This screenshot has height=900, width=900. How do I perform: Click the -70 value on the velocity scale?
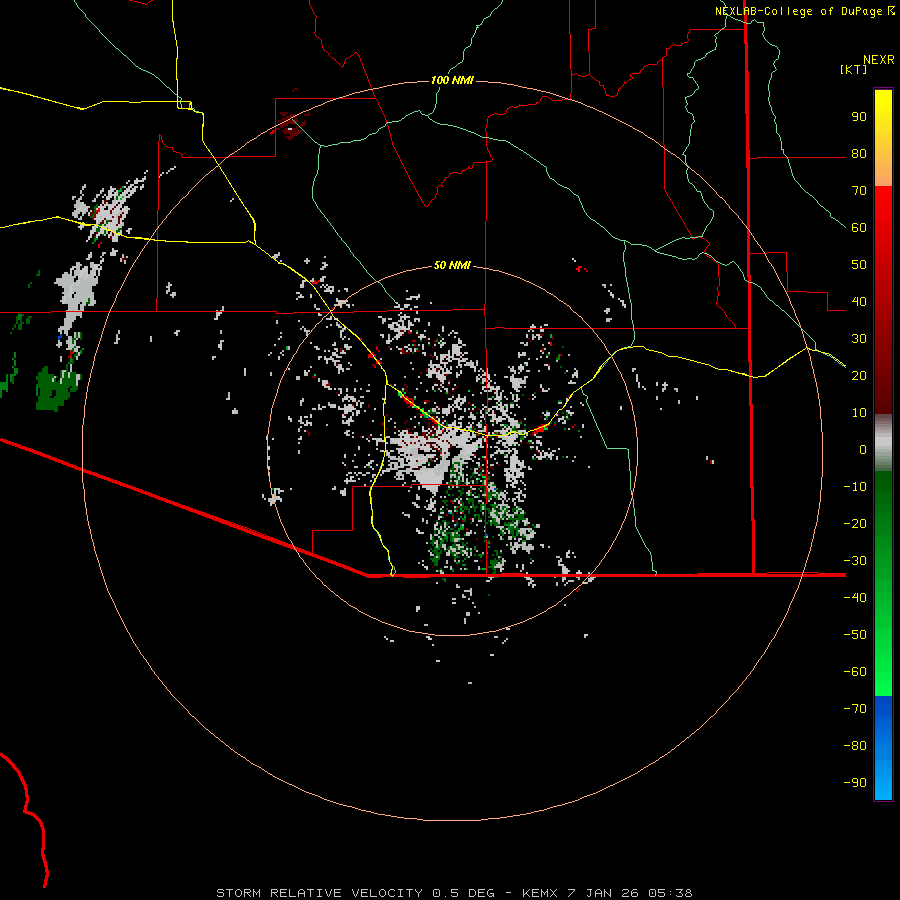click(855, 709)
